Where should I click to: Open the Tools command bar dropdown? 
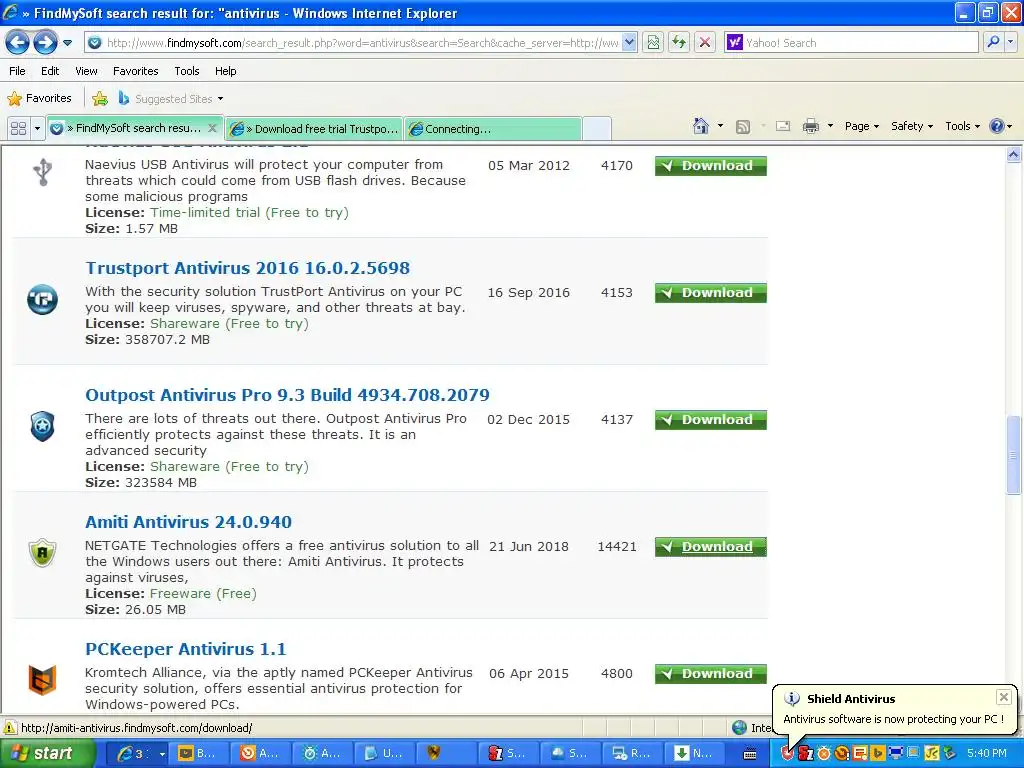(x=963, y=126)
